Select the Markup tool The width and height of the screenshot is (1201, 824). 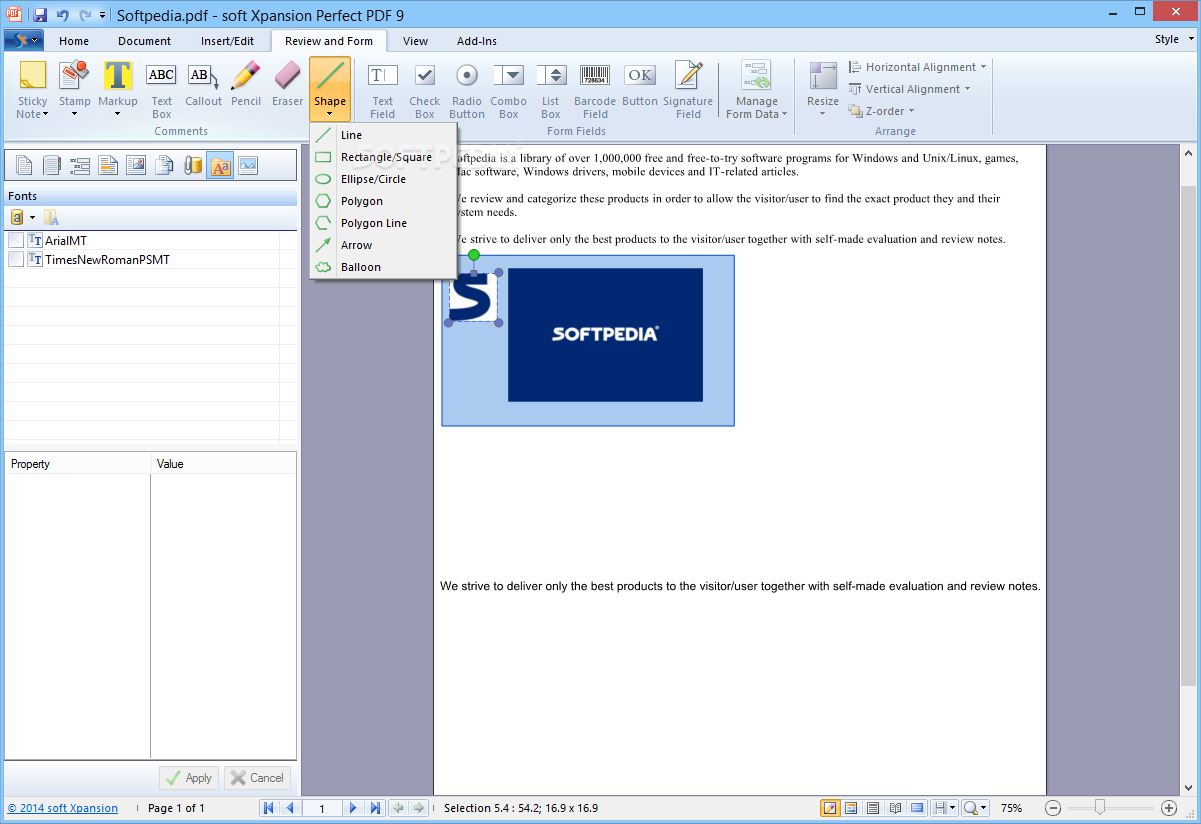click(x=117, y=89)
